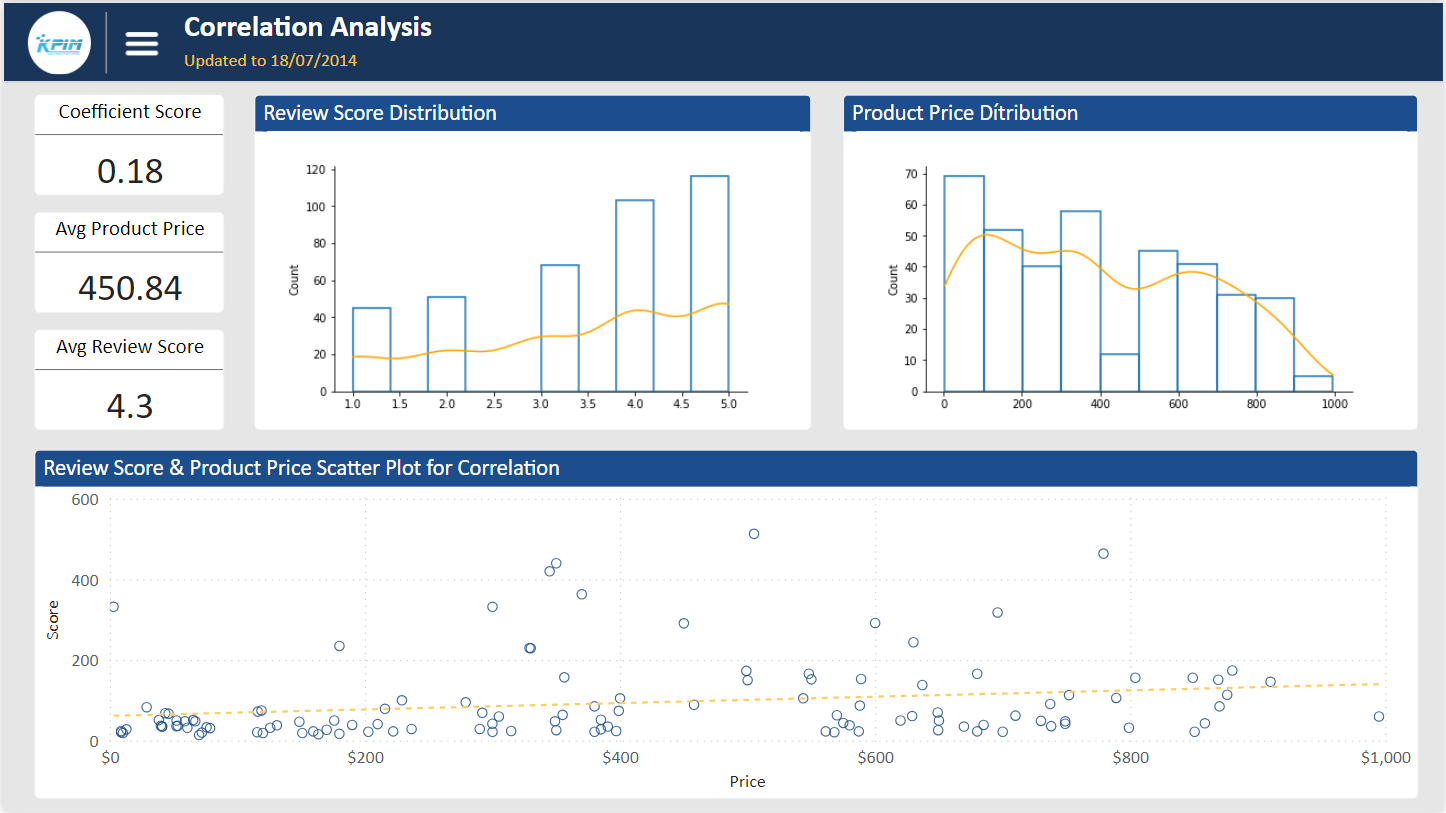This screenshot has height=813, width=1446.
Task: Click the tallest bar at score 5.0
Action: (709, 284)
